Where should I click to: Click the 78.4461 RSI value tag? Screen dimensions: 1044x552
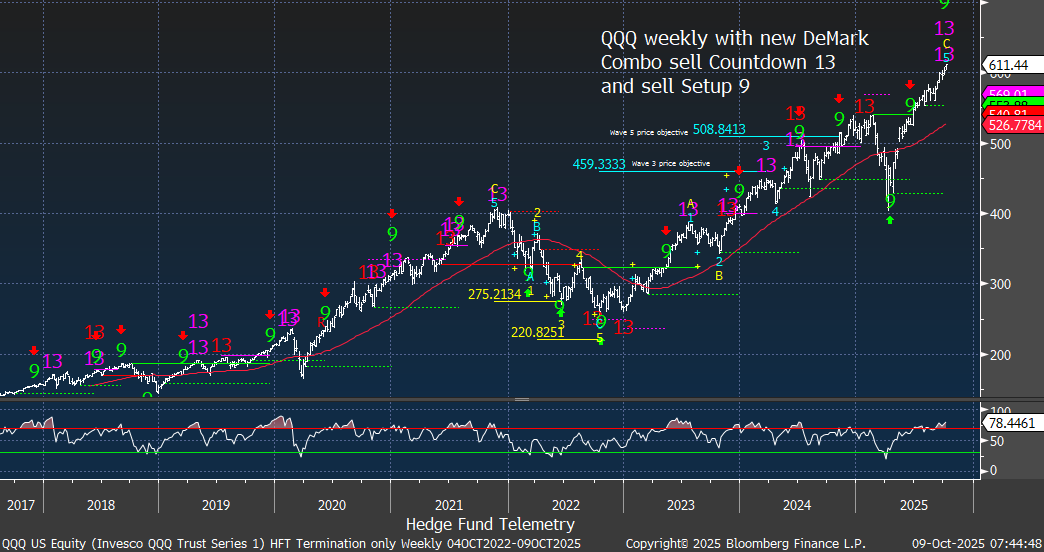[x=1014, y=424]
